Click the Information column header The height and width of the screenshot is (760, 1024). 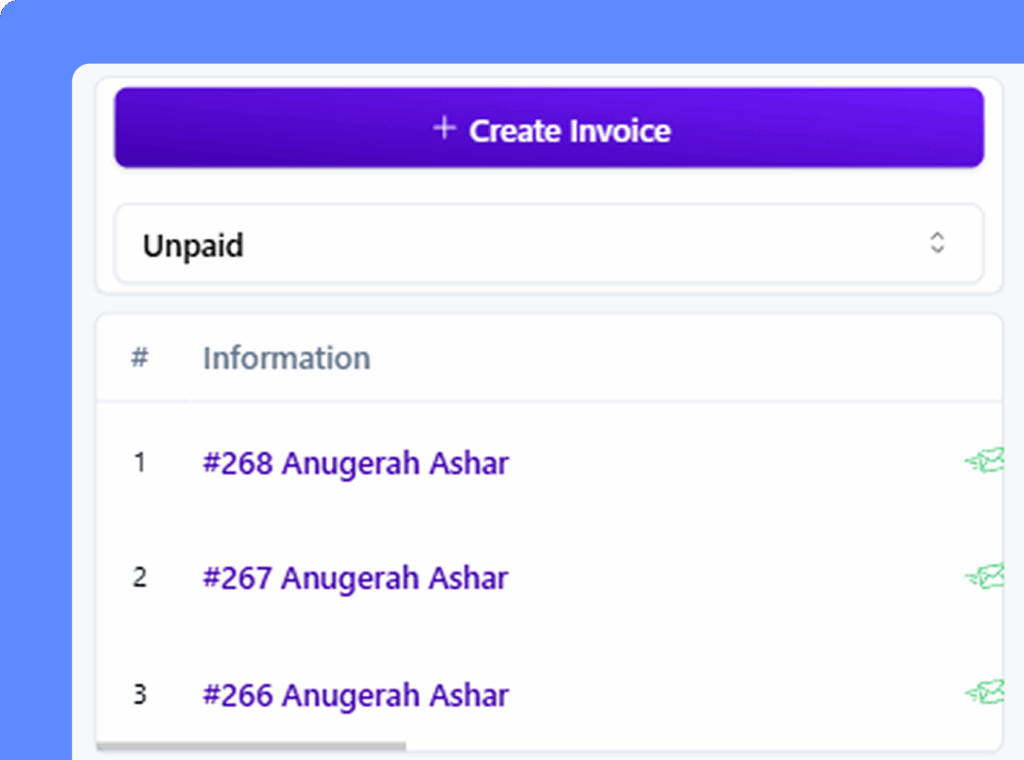pyautogui.click(x=286, y=358)
